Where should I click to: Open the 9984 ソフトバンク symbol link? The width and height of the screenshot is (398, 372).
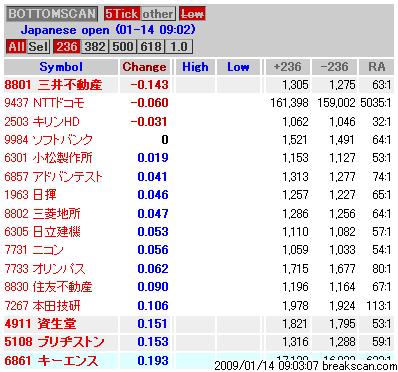pyautogui.click(x=48, y=140)
